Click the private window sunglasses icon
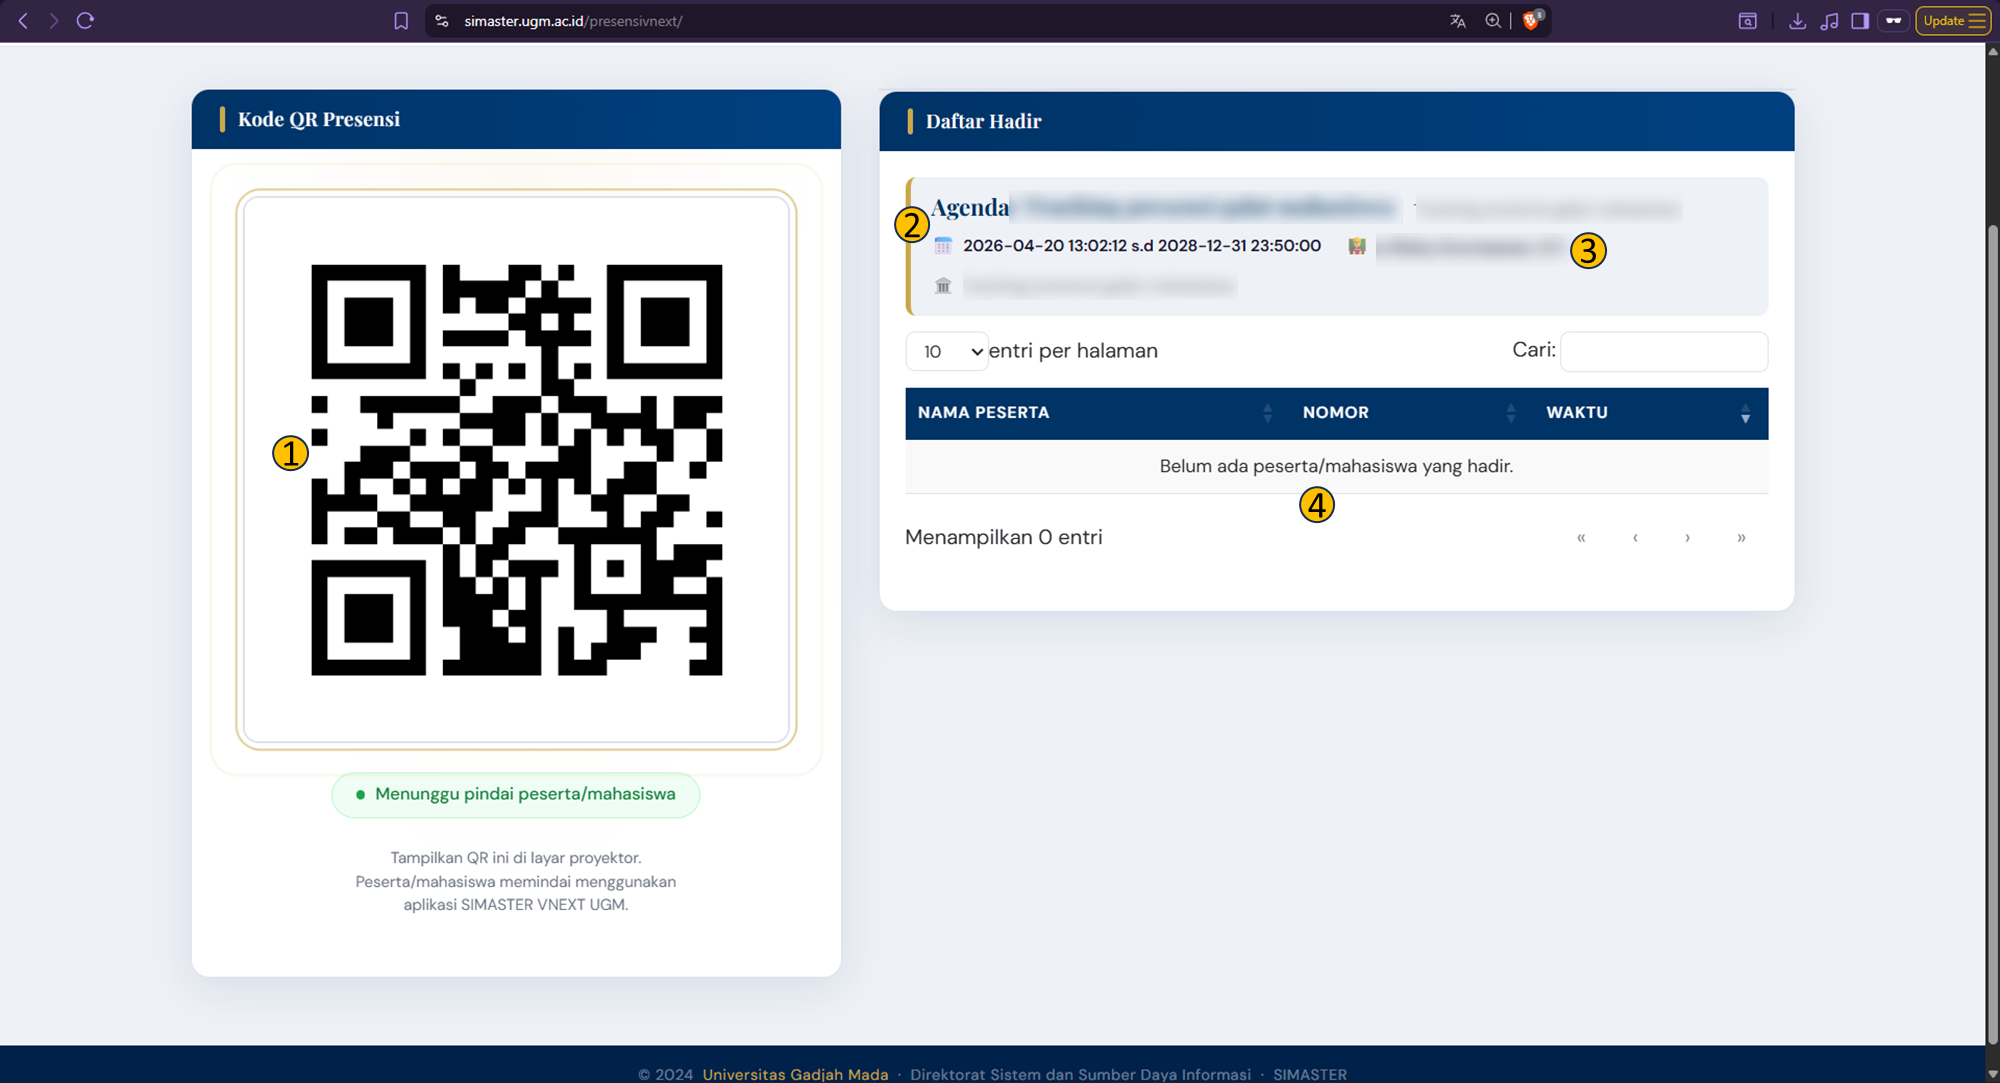Viewport: 2000px width, 1083px height. pyautogui.click(x=1893, y=21)
